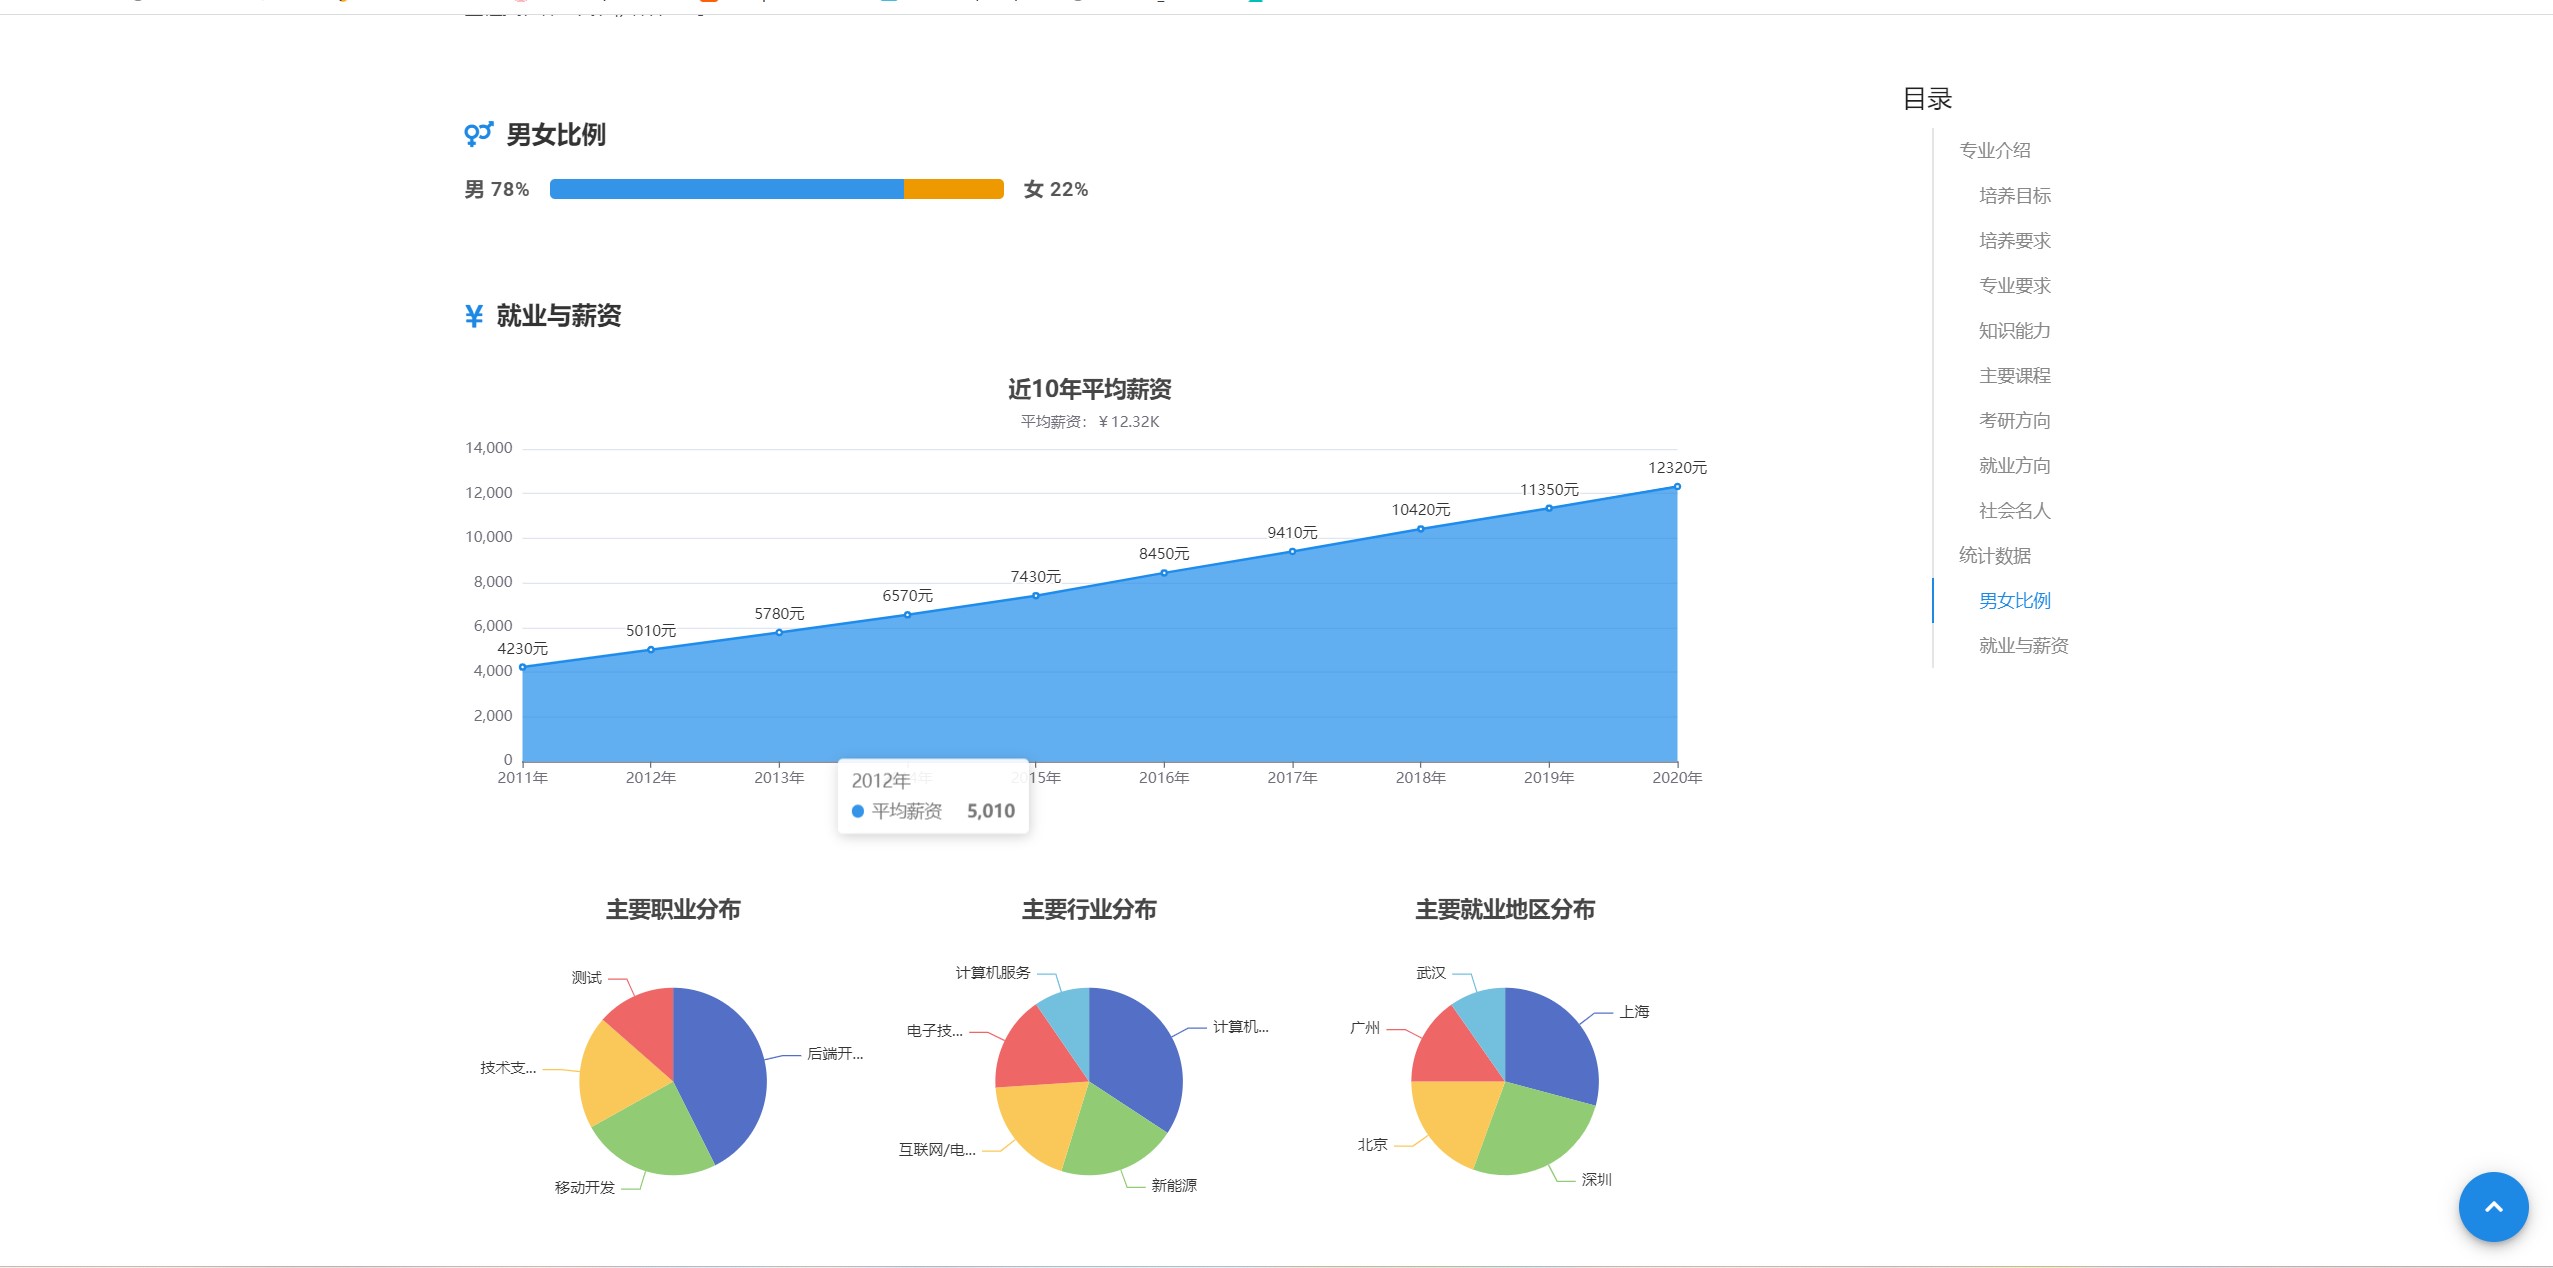Click the 2017年 data point labeled 9410元
Viewport: 2553px width, 1268px height.
[x=1292, y=551]
